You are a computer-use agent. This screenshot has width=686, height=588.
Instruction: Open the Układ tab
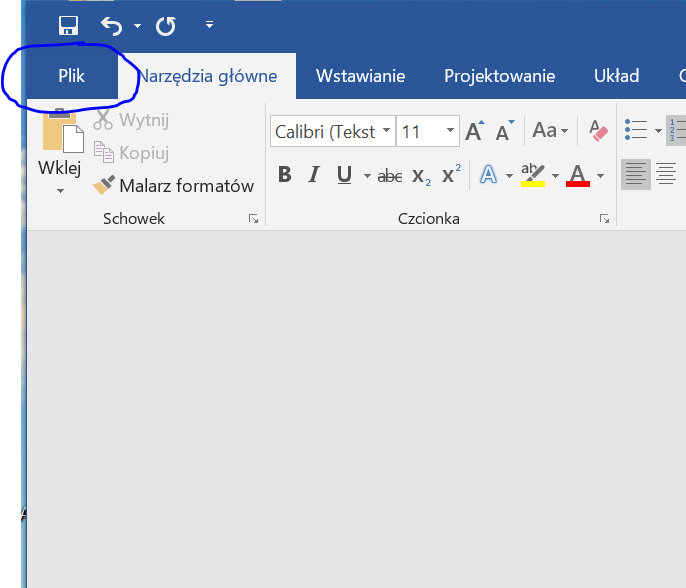(616, 76)
